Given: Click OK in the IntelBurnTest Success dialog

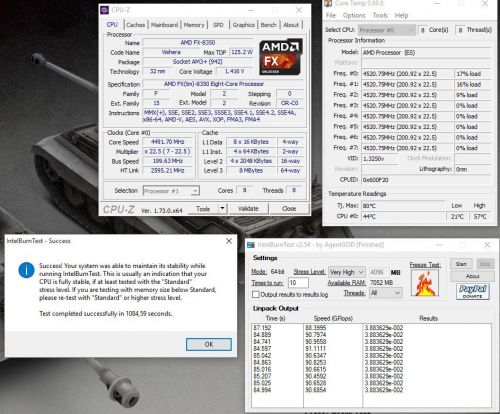Looking at the screenshot, I should click(x=209, y=344).
